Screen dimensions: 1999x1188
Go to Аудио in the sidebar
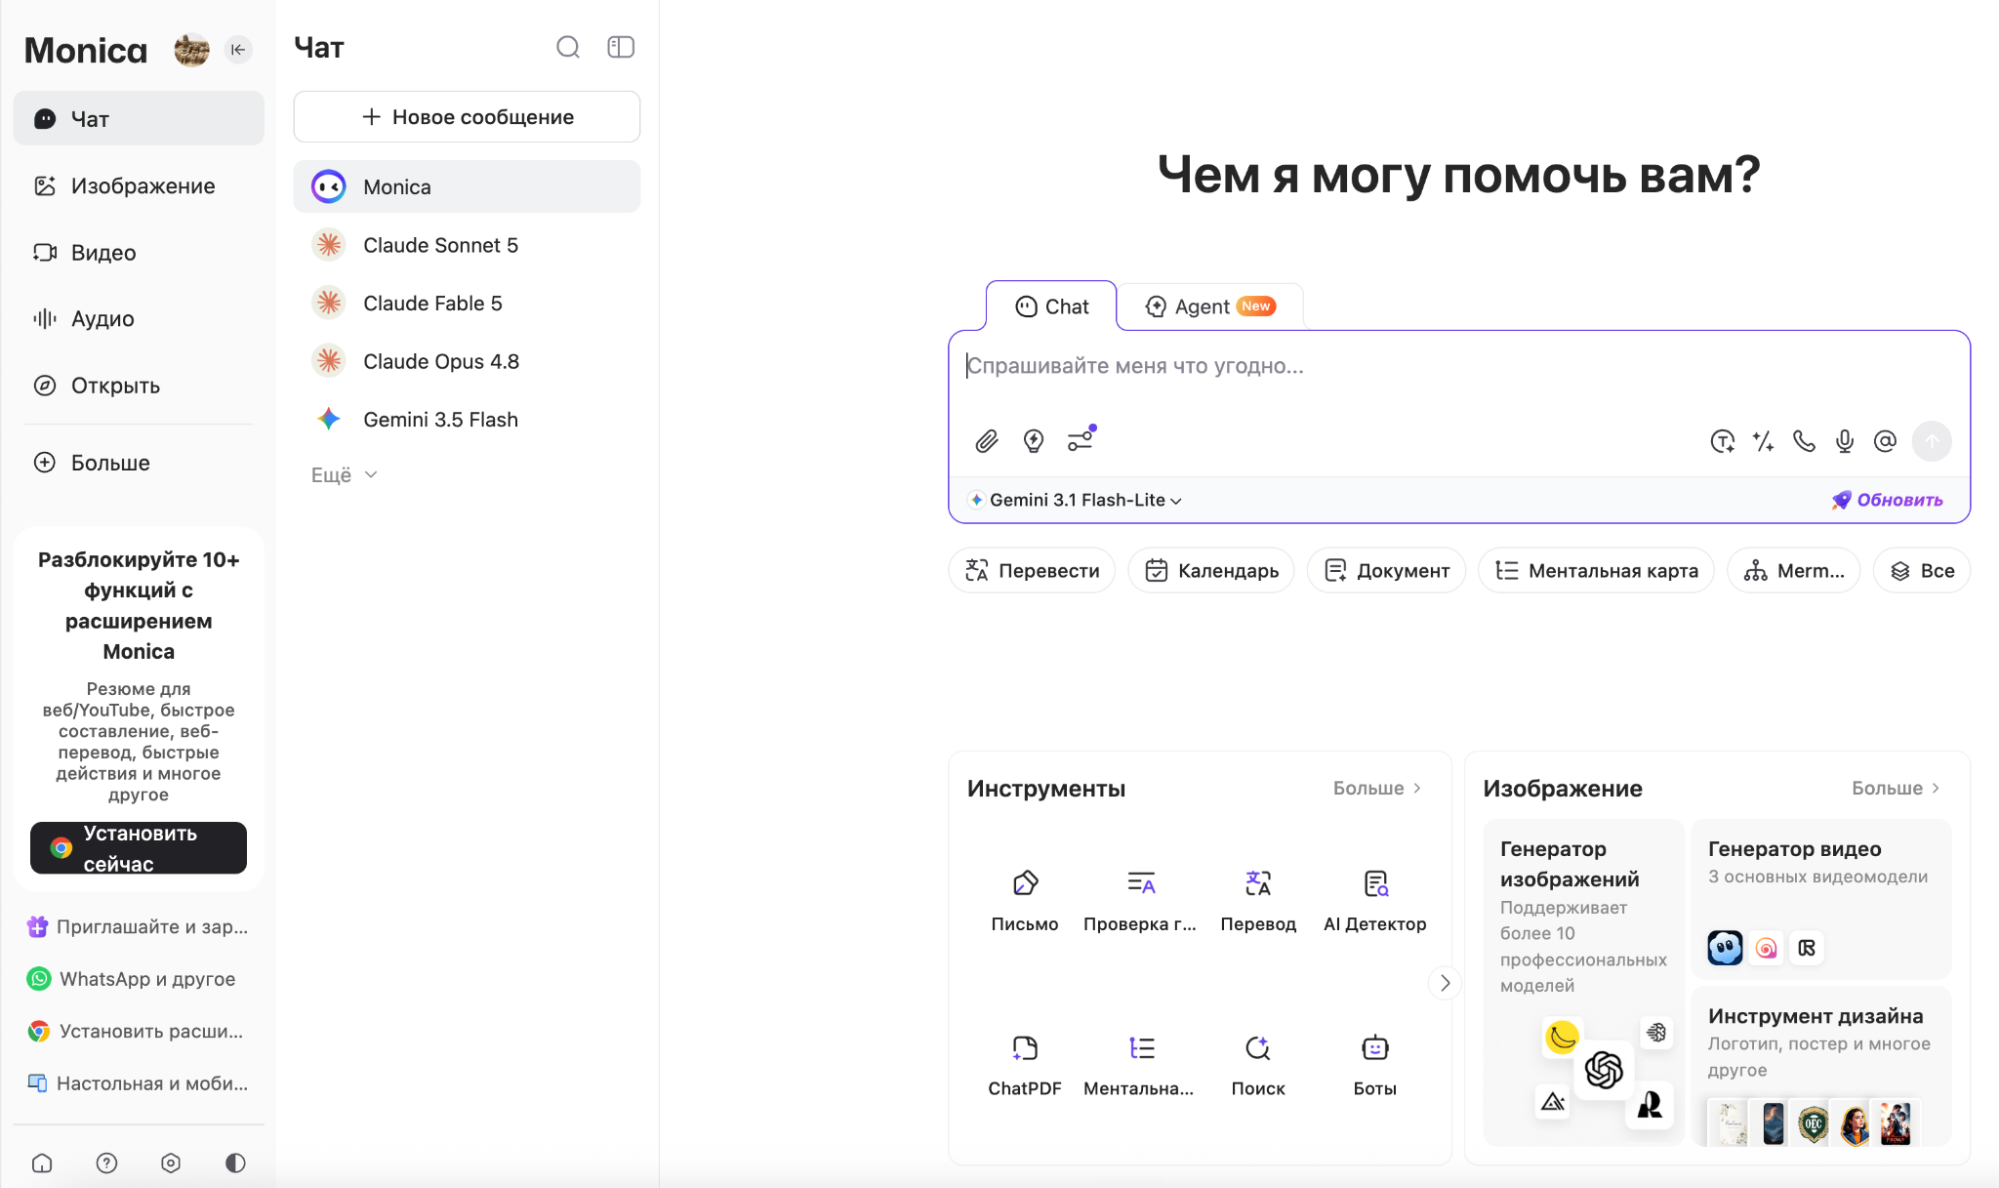(138, 319)
